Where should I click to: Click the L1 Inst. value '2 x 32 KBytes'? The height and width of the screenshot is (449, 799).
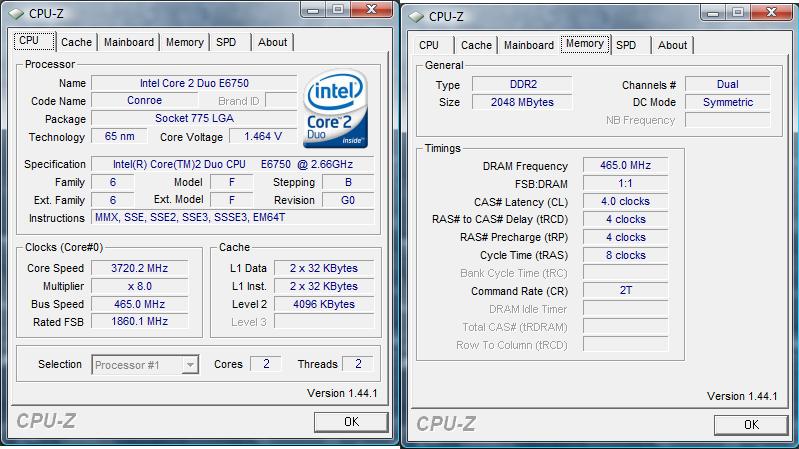(324, 286)
